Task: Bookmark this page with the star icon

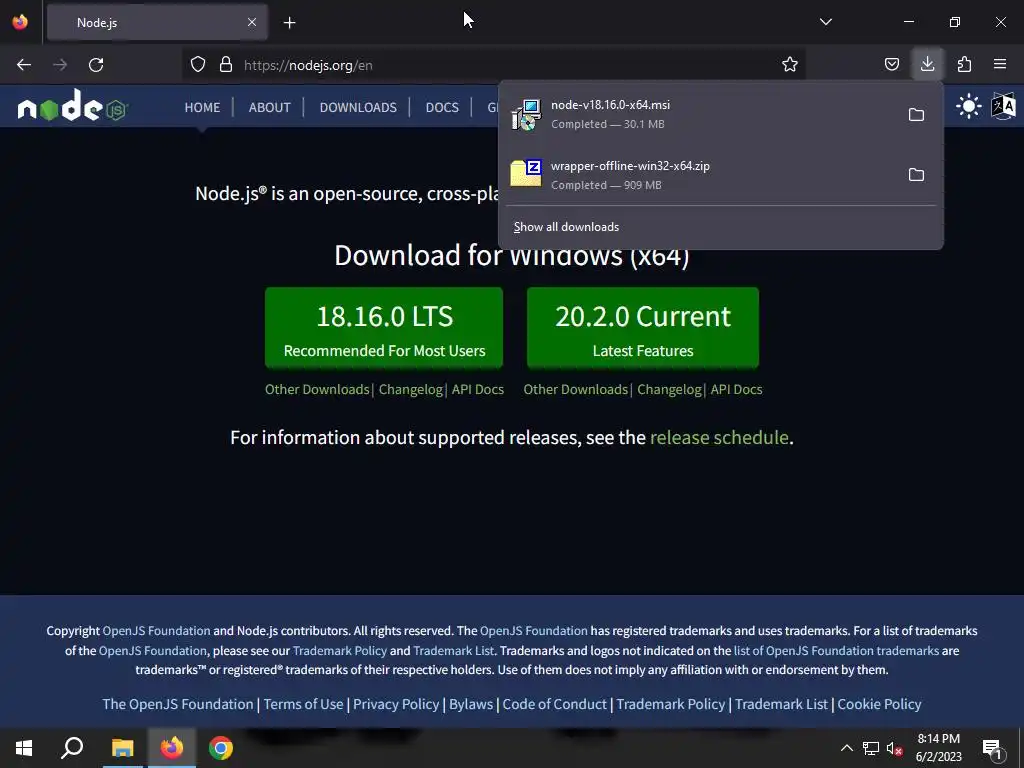Action: [790, 65]
